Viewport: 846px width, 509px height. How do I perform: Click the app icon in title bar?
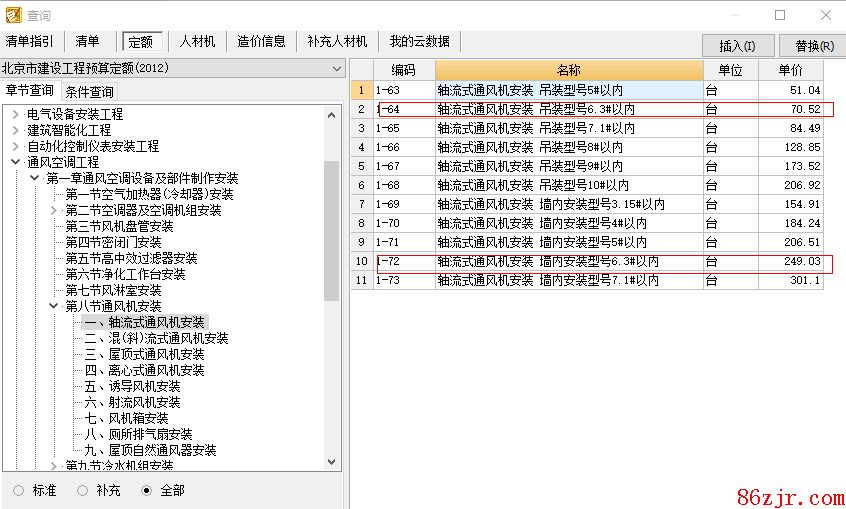13,15
